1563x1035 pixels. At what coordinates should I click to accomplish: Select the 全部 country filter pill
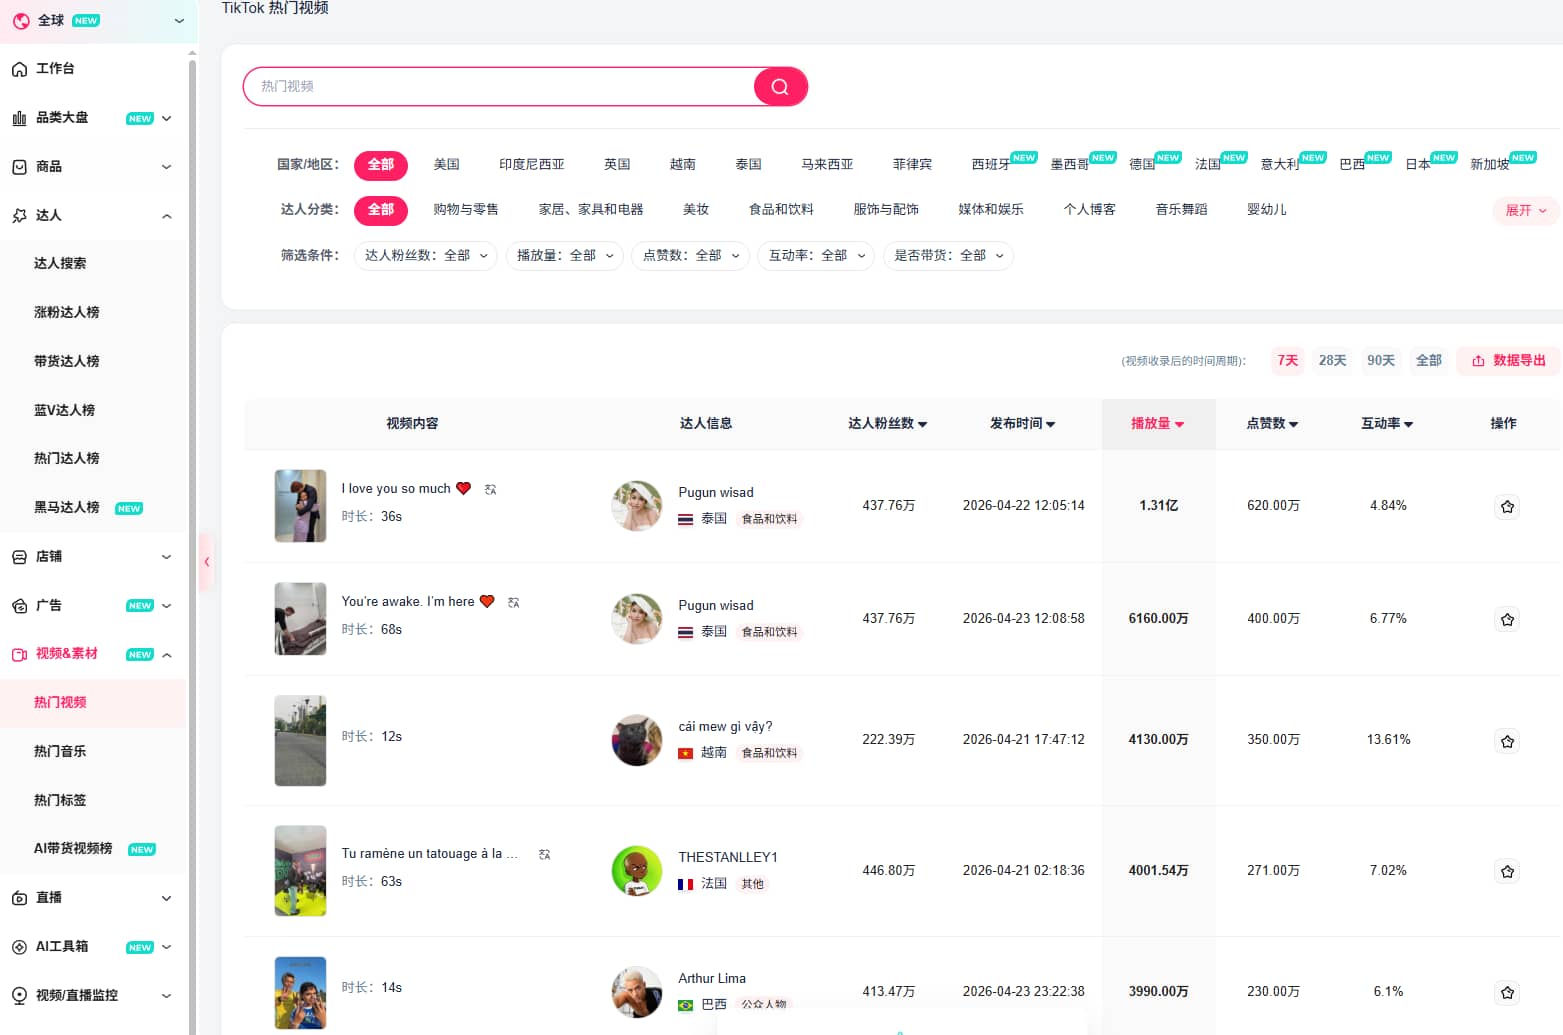point(381,164)
